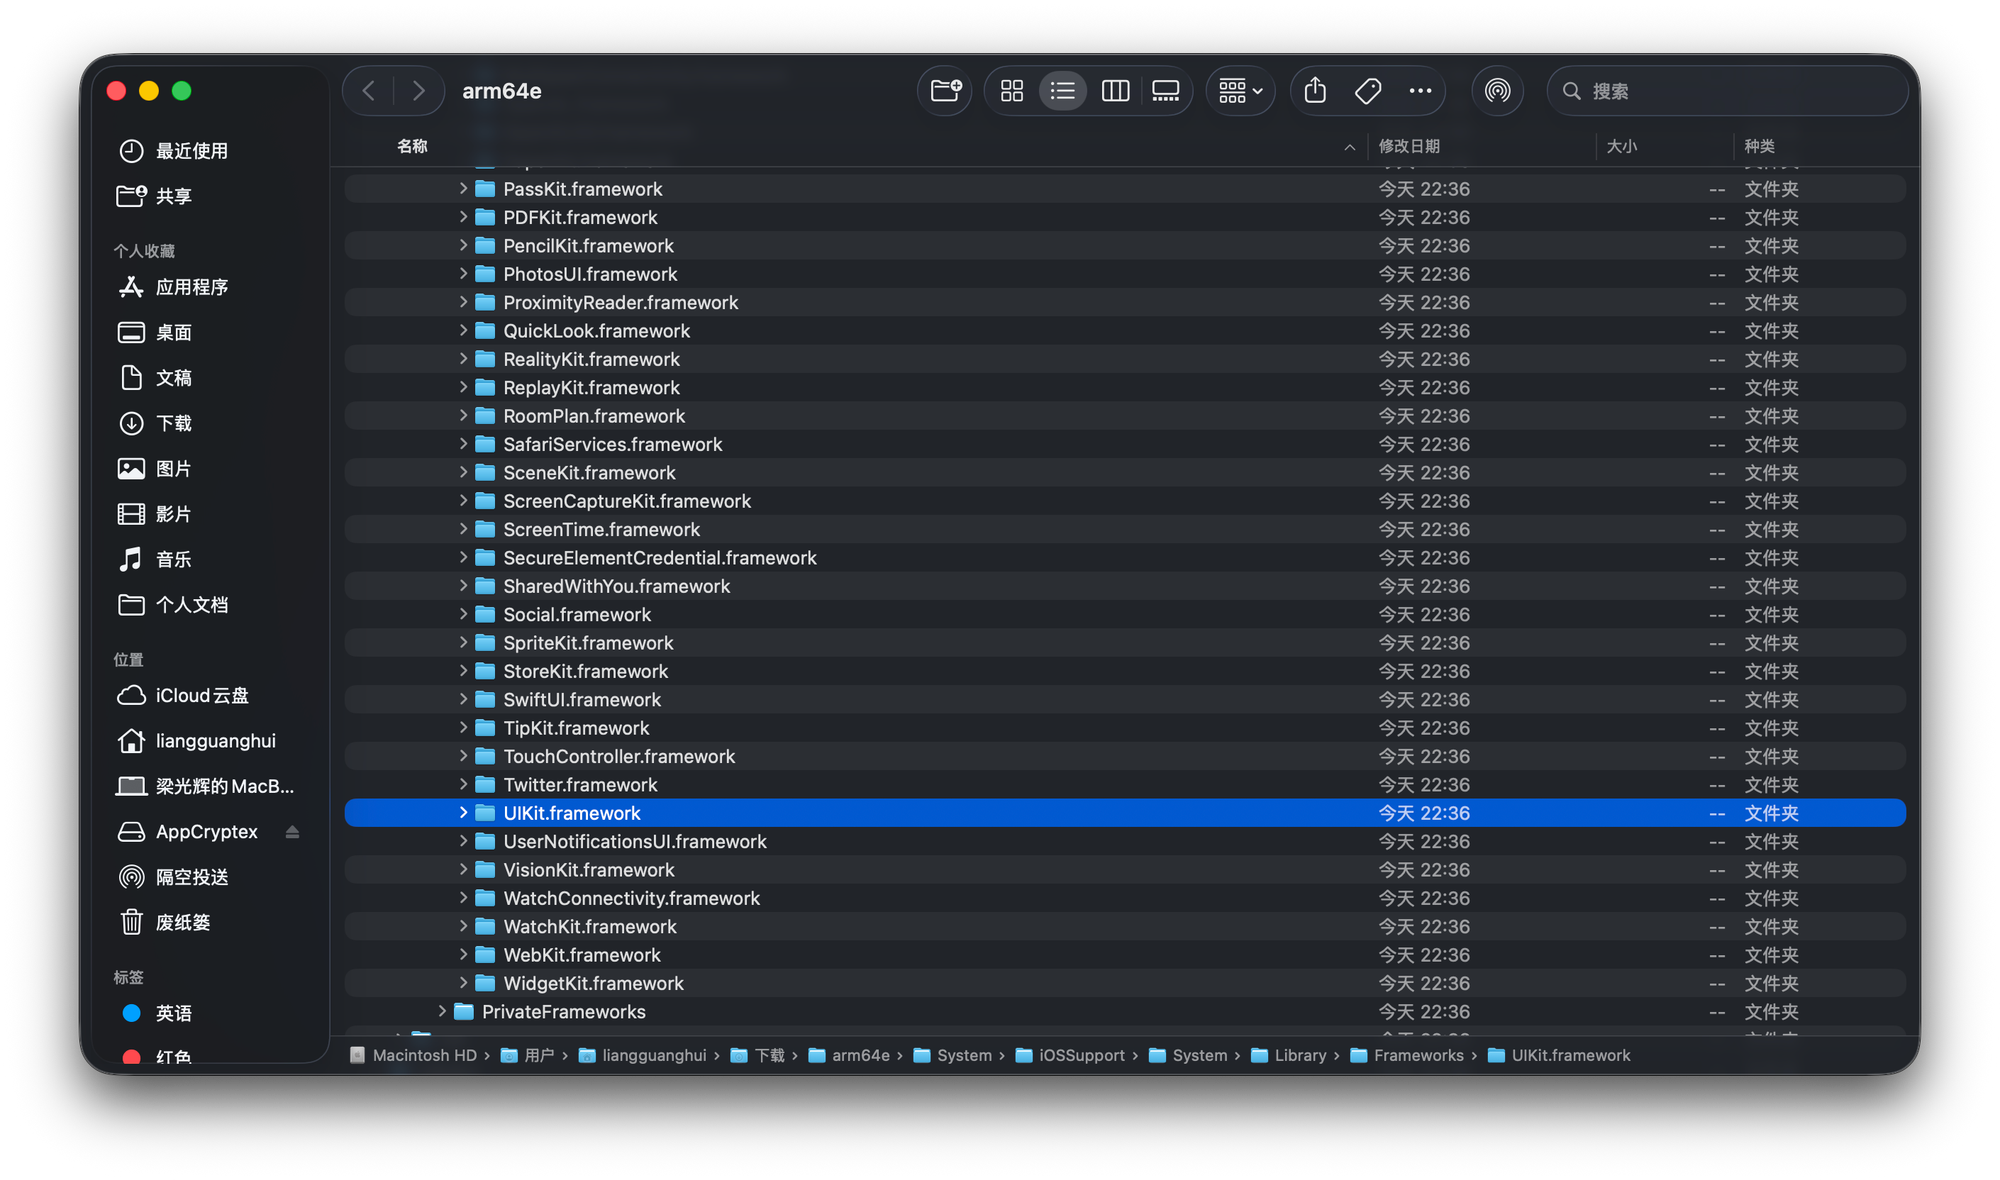The width and height of the screenshot is (2000, 1180).
Task: Open the group-by dropdown
Action: point(1240,91)
